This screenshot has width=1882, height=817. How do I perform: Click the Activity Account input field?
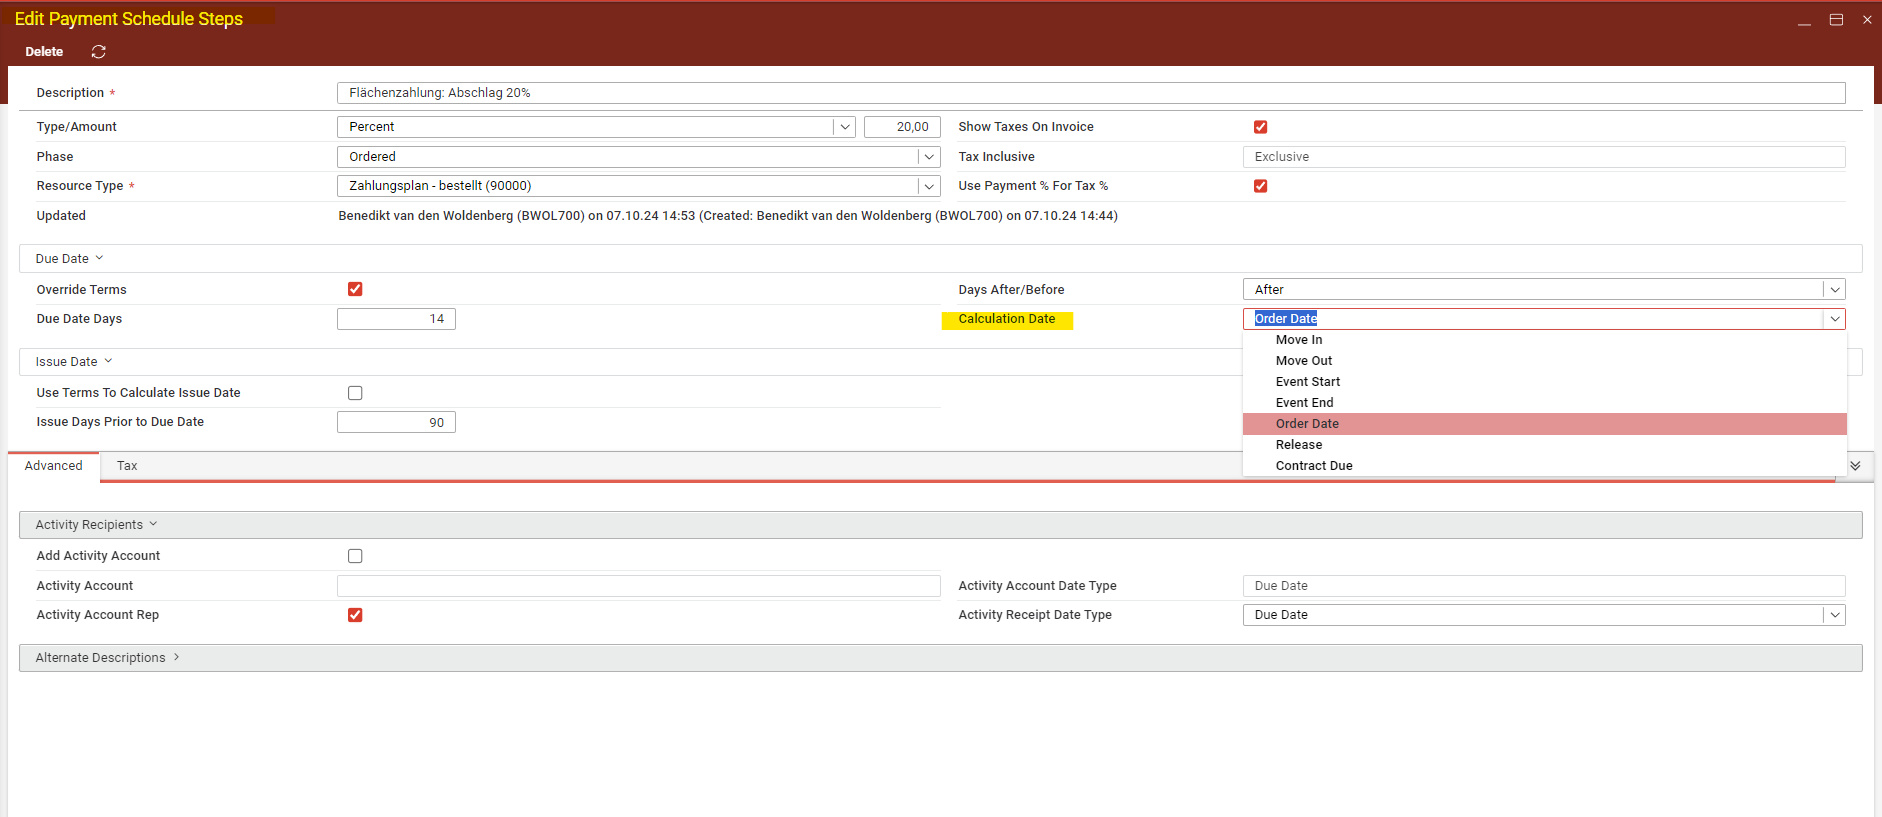tap(638, 586)
